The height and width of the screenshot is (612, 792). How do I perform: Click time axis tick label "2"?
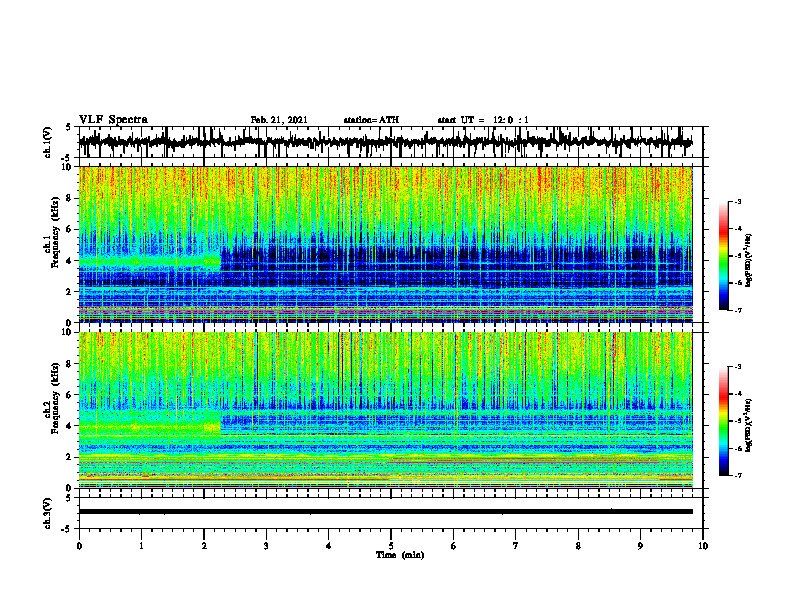tap(204, 546)
